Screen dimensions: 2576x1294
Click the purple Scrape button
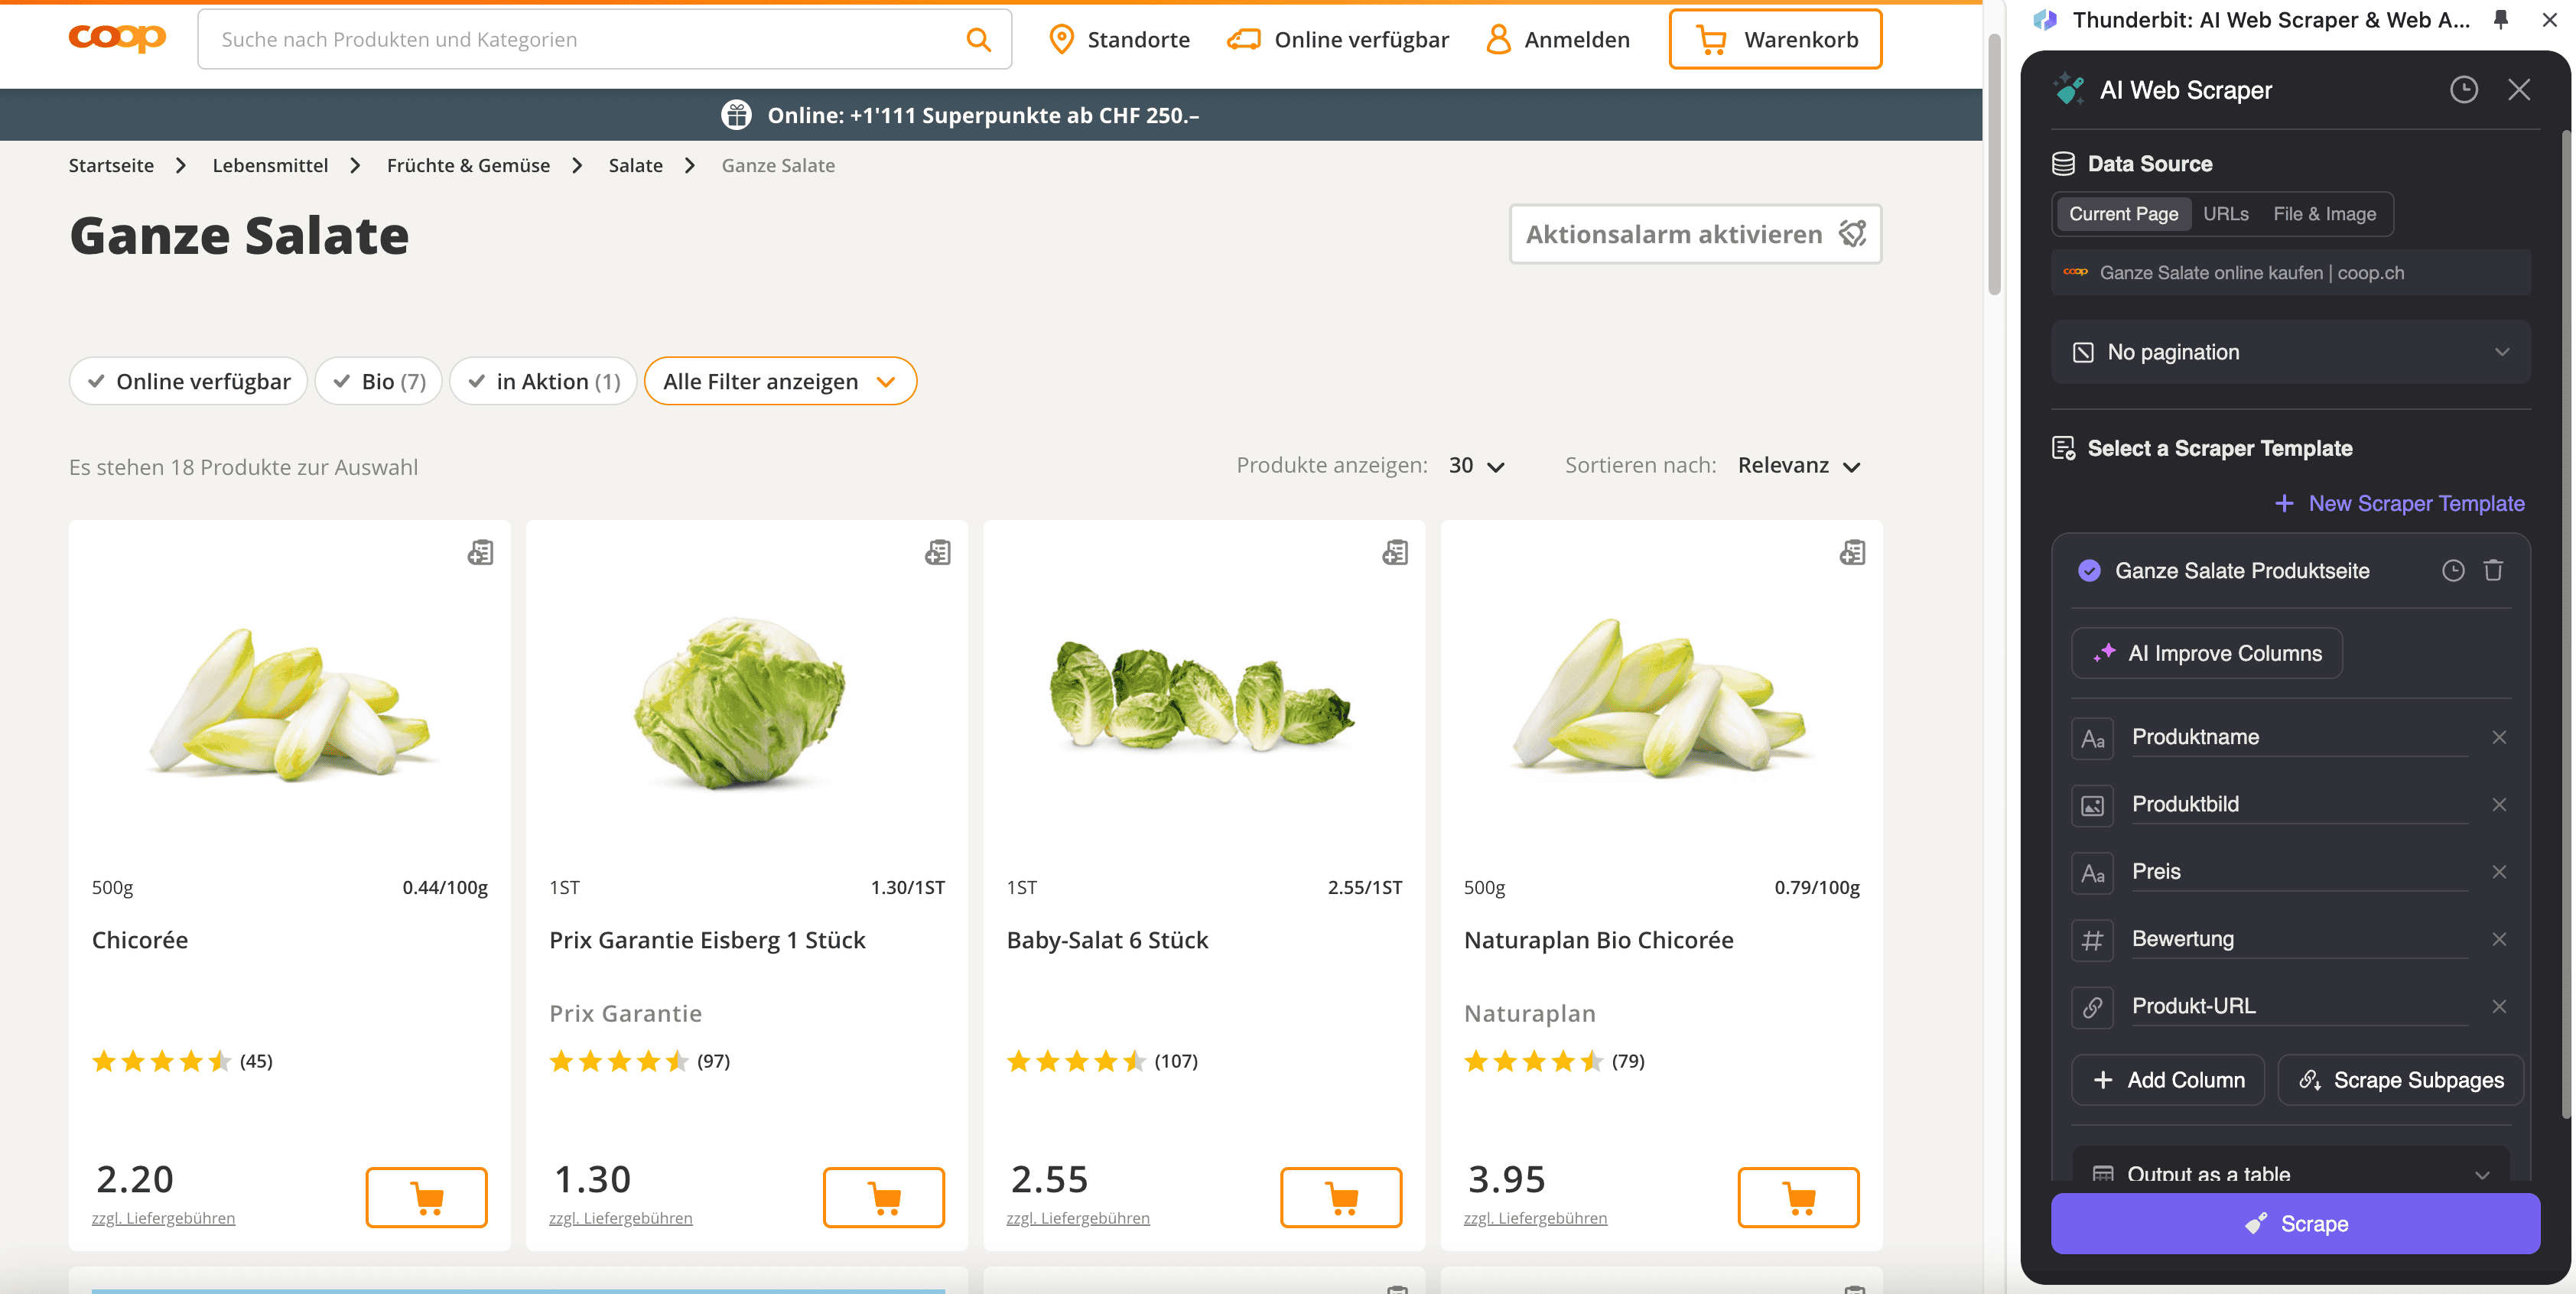[2295, 1223]
